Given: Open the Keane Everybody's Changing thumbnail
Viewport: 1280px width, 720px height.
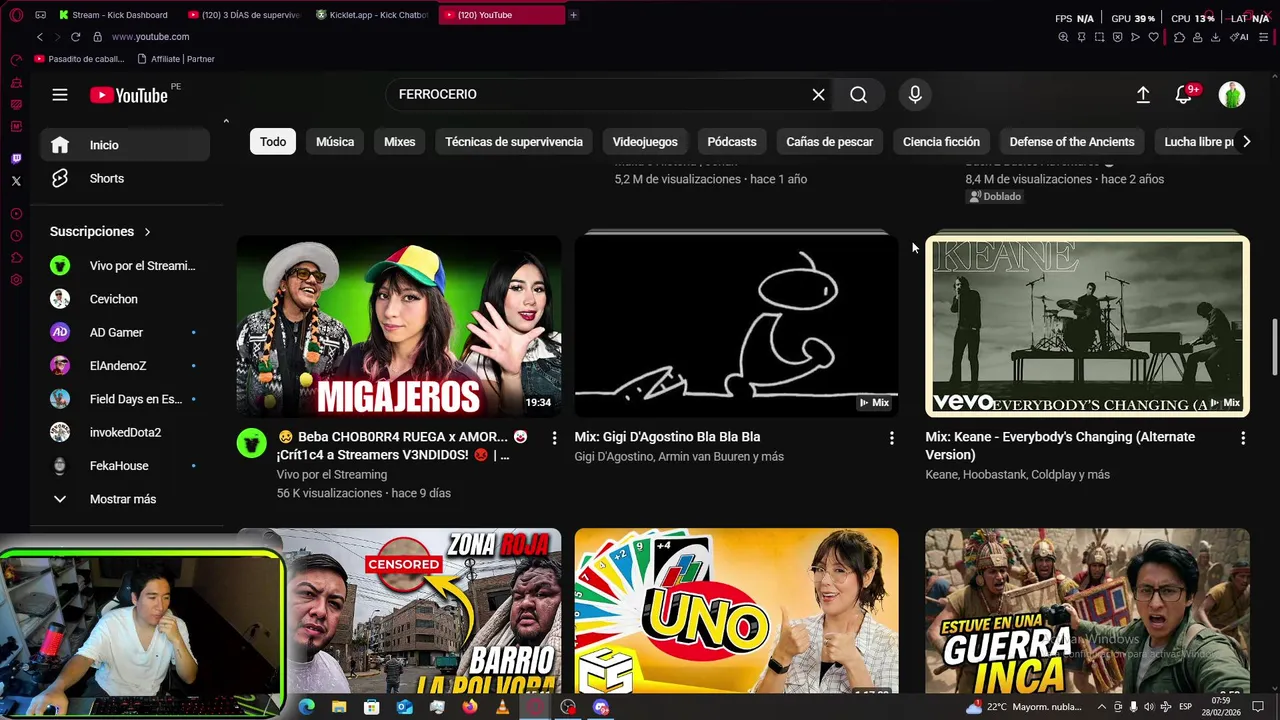Looking at the screenshot, I should (x=1087, y=326).
